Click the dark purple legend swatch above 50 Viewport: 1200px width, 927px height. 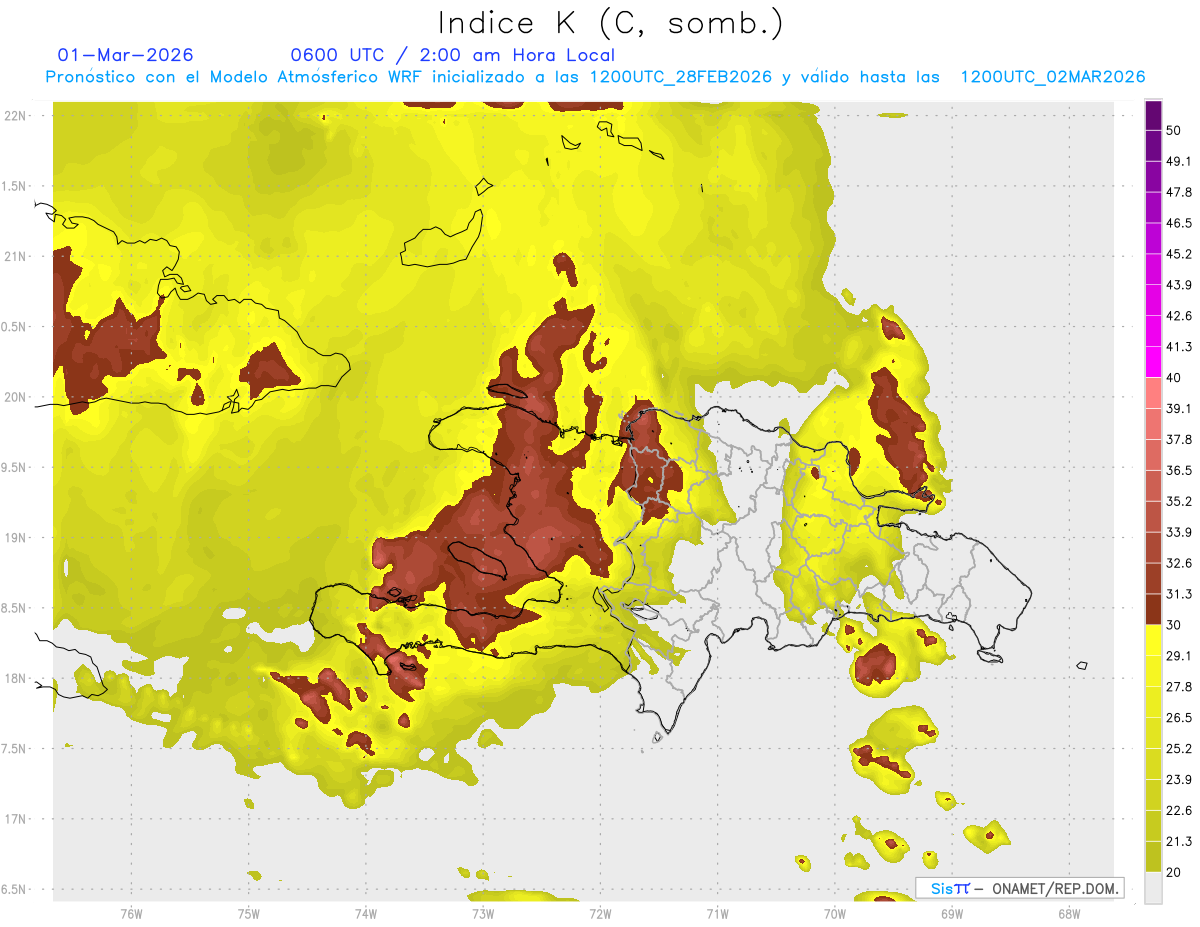coord(1154,115)
